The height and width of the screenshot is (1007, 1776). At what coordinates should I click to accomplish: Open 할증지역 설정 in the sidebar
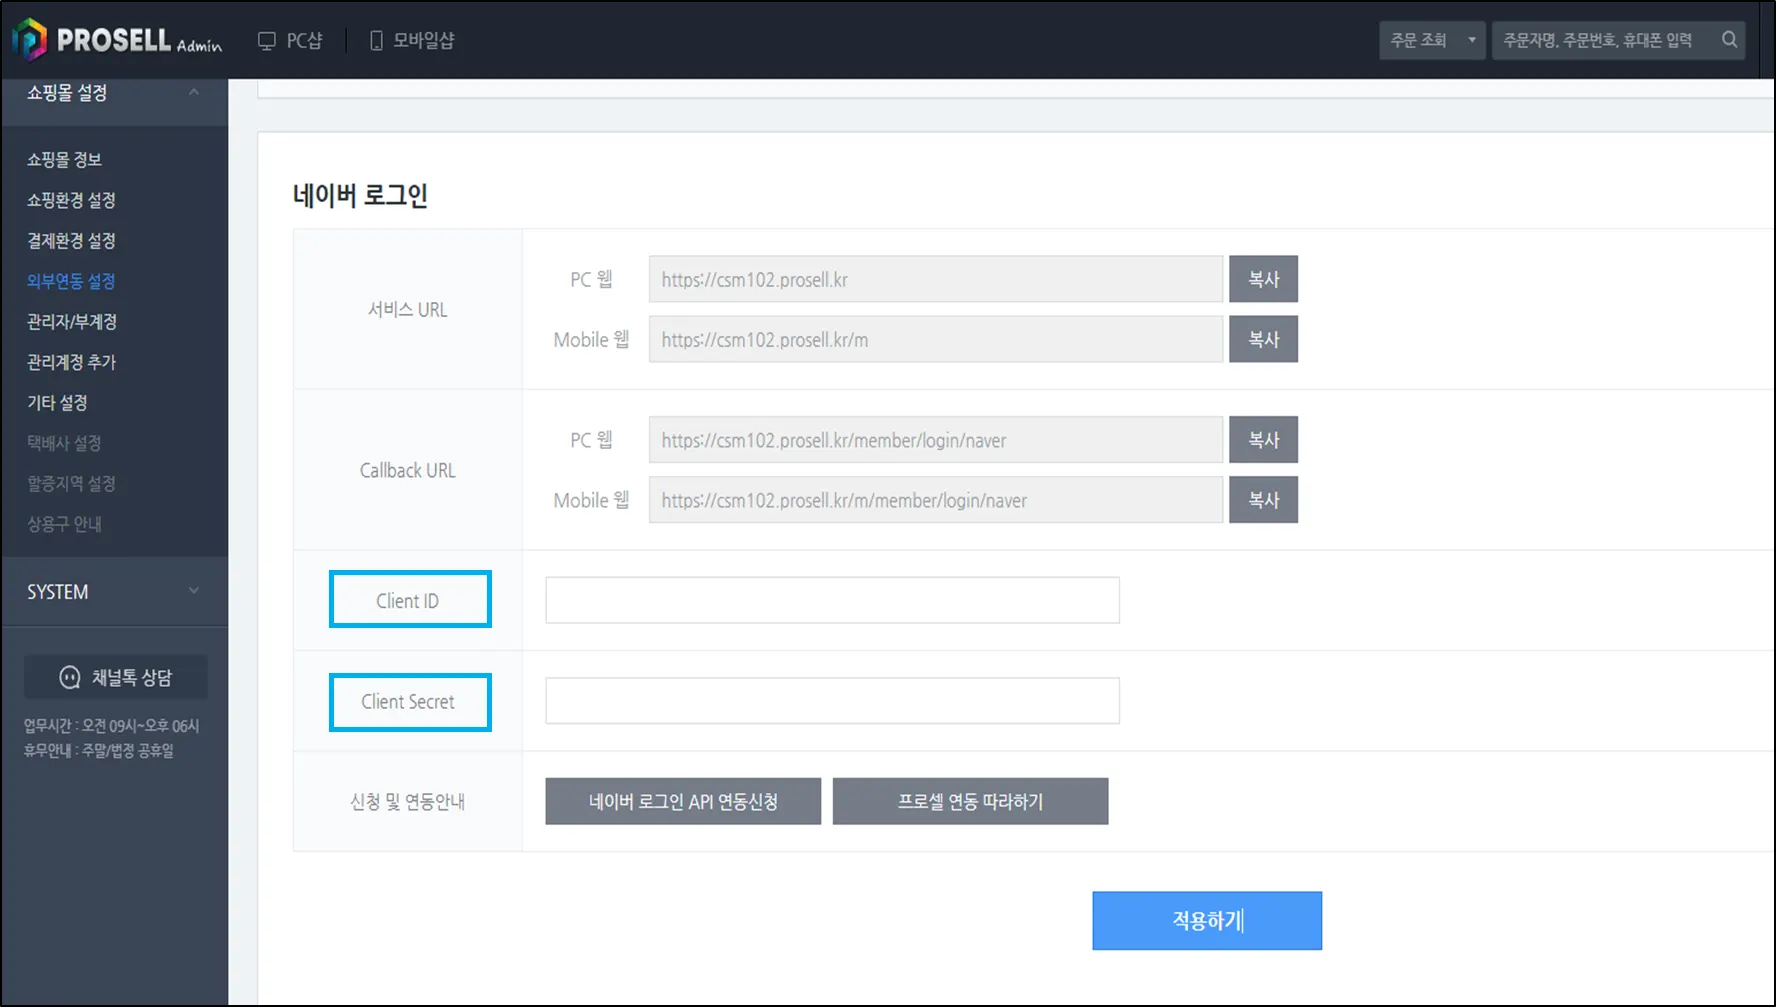tap(71, 484)
